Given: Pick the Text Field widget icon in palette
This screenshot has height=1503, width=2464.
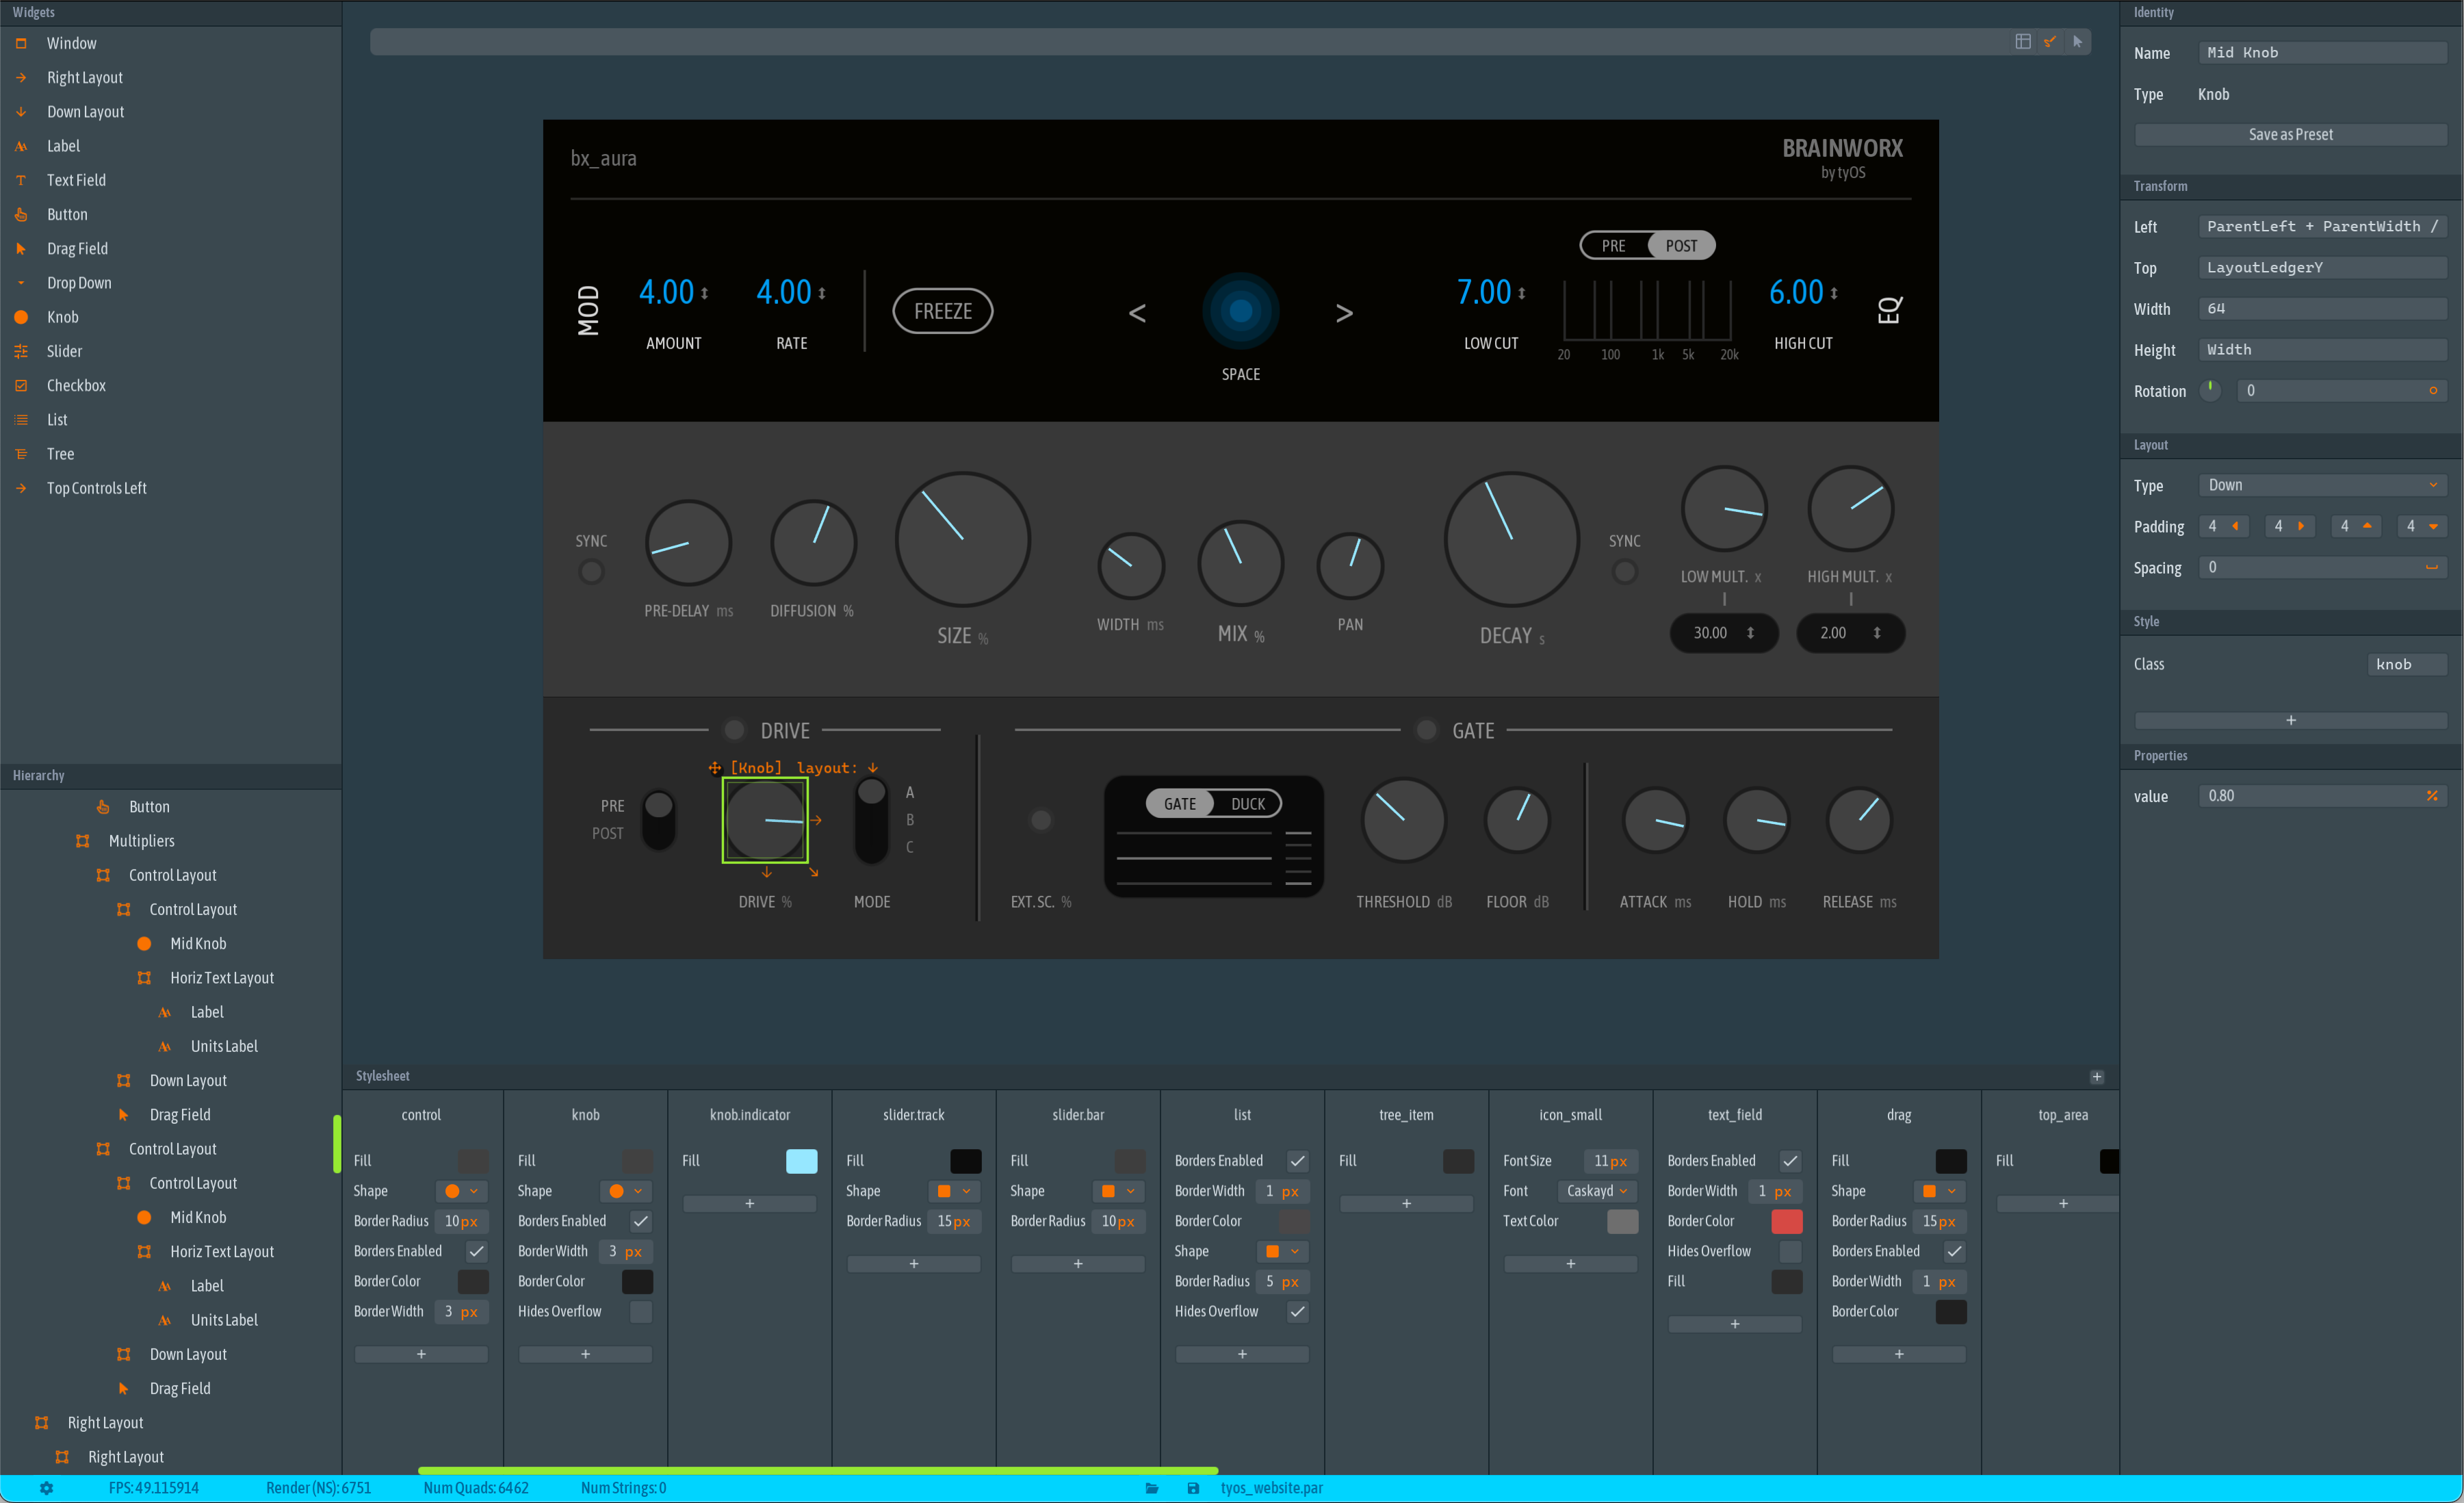Looking at the screenshot, I should 21,180.
